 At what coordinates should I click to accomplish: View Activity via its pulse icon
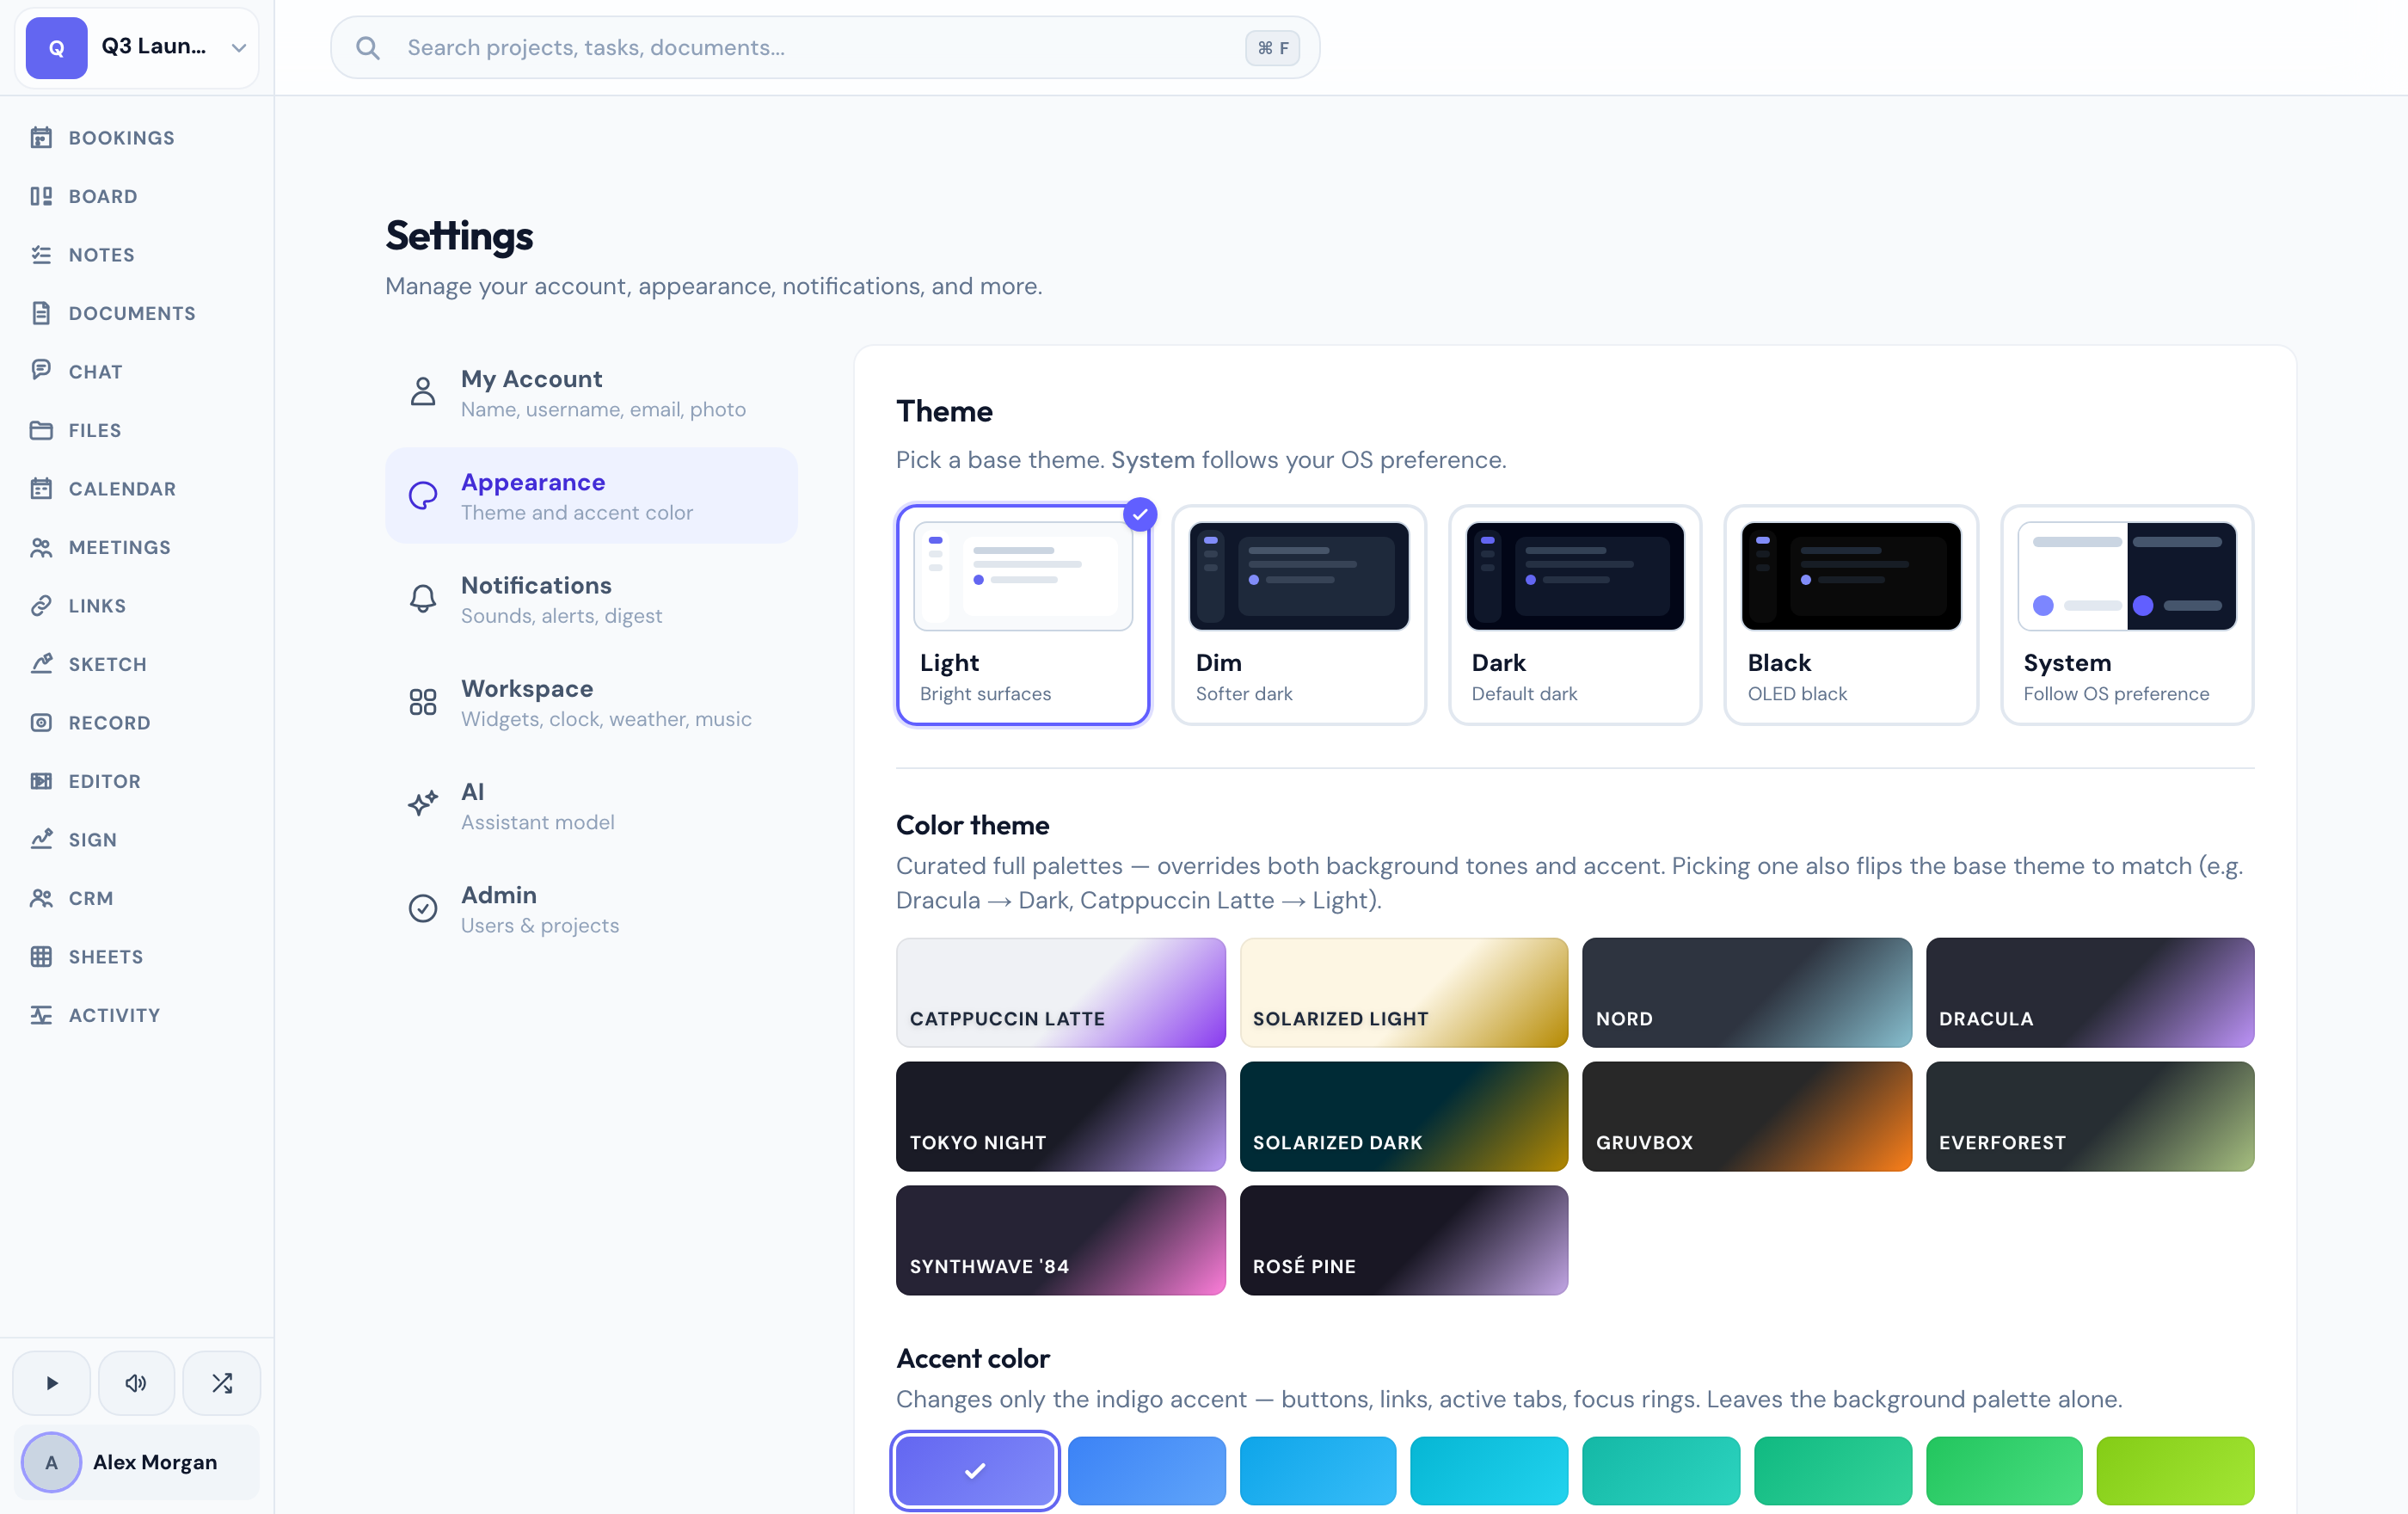(41, 1015)
